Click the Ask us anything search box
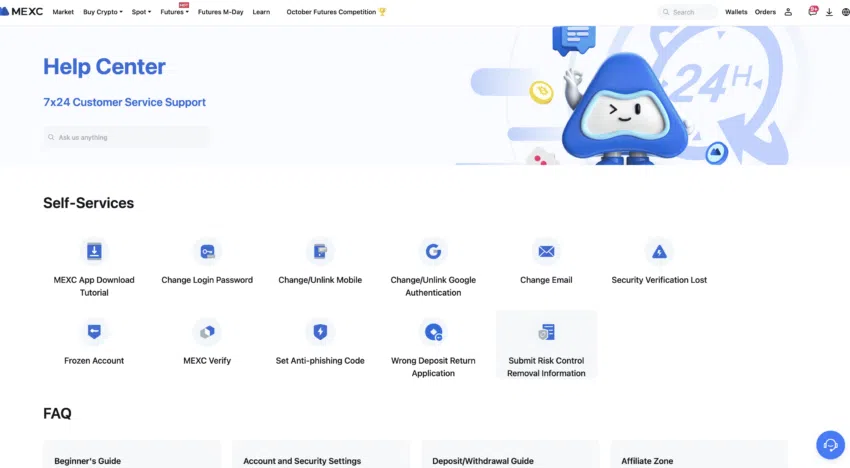 [x=126, y=137]
